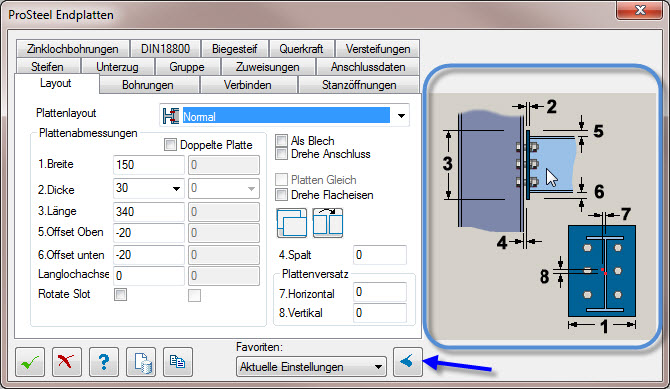
Task: Click the overlapping plates icon
Action: [292, 223]
